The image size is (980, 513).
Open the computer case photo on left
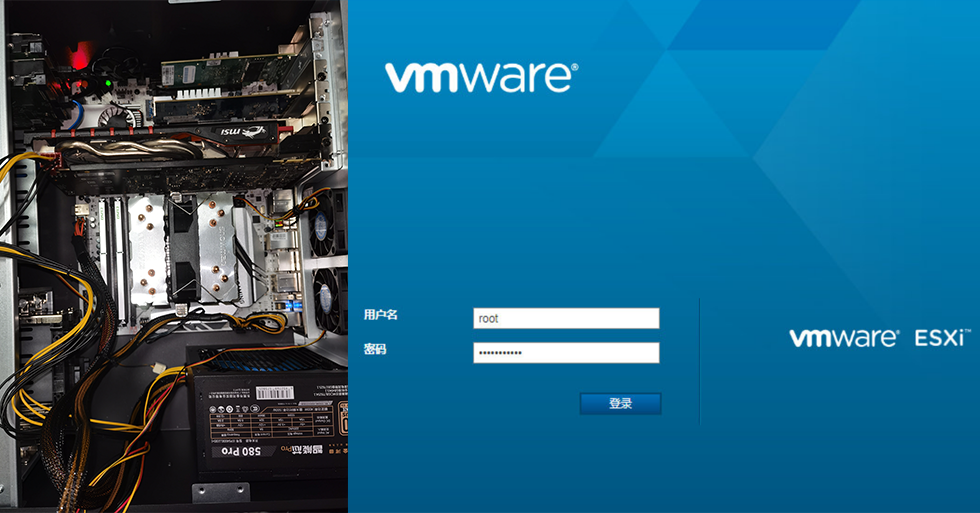[x=174, y=256]
